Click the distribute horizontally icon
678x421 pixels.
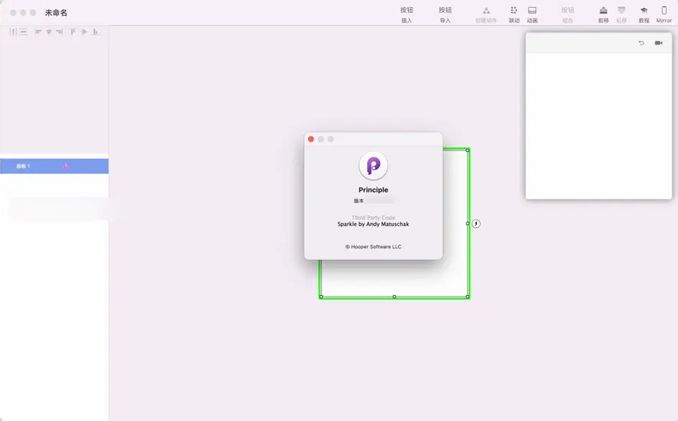pos(13,32)
